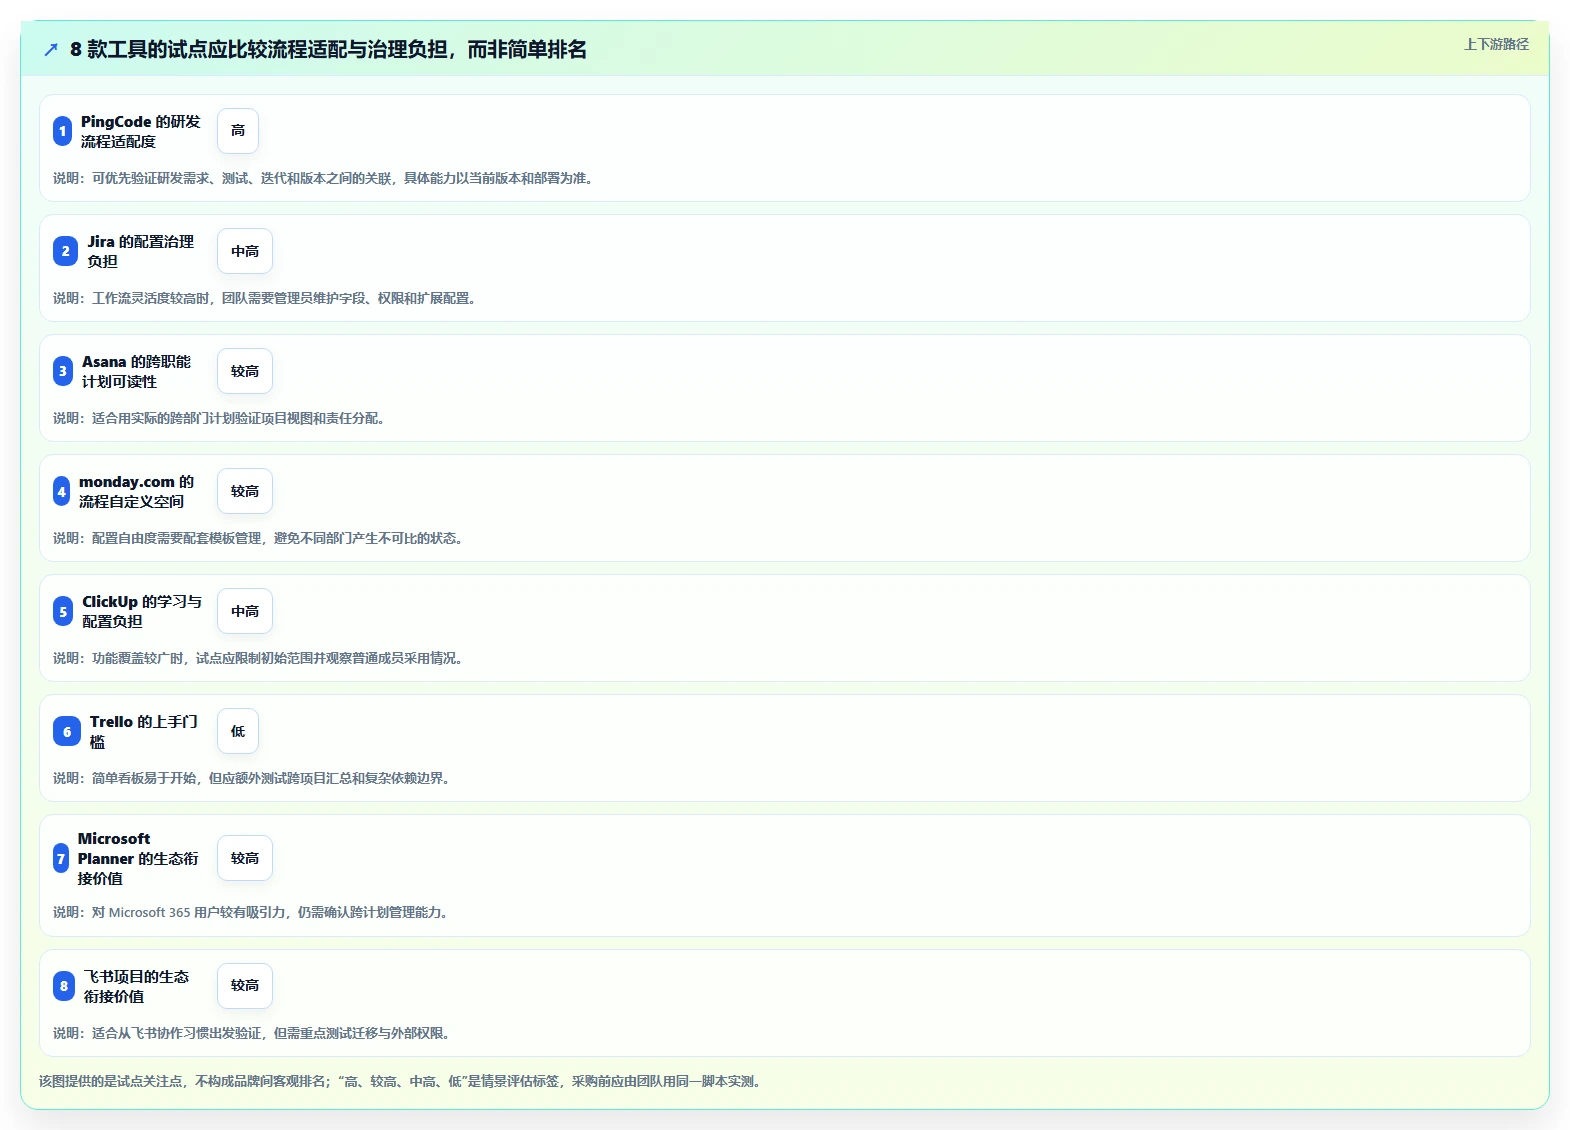Click the title Microsoft Planner 的生态衔接价值
Viewport: 1570px width, 1130px height.
click(x=139, y=858)
